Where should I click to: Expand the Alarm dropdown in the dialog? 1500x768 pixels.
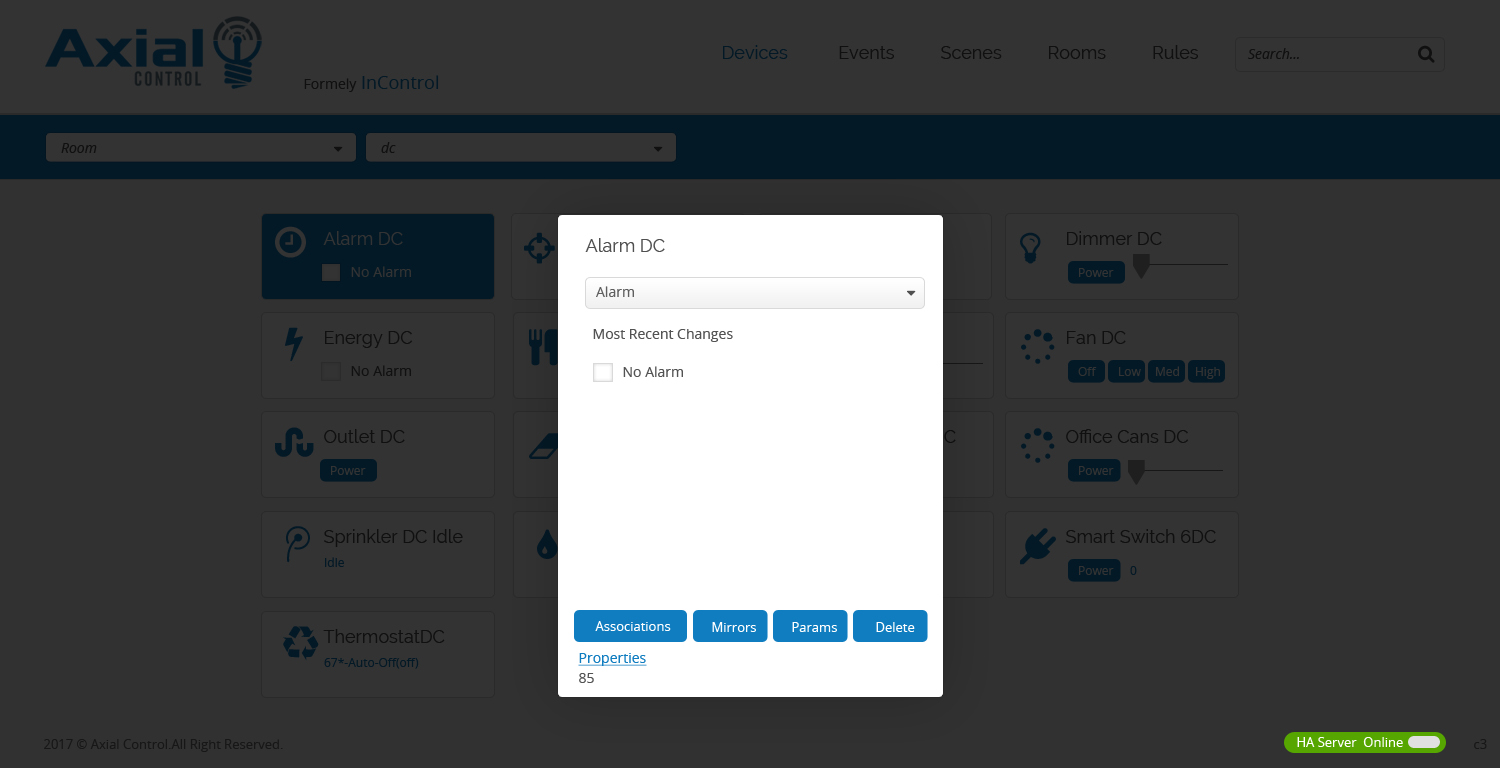[x=755, y=292]
